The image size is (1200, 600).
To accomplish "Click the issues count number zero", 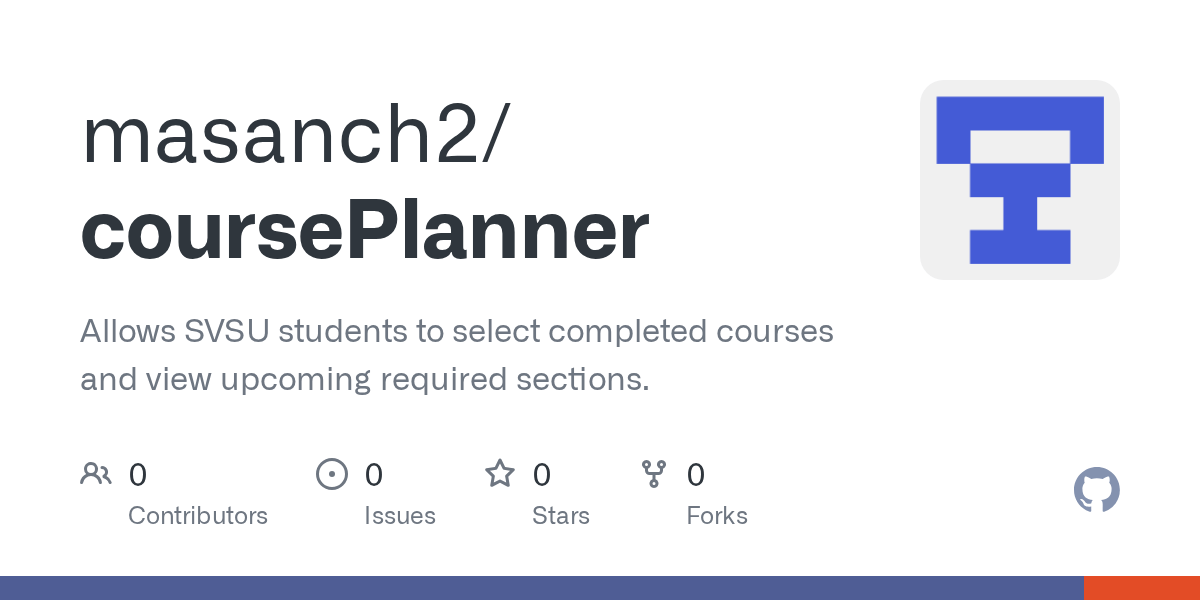I will tap(374, 474).
